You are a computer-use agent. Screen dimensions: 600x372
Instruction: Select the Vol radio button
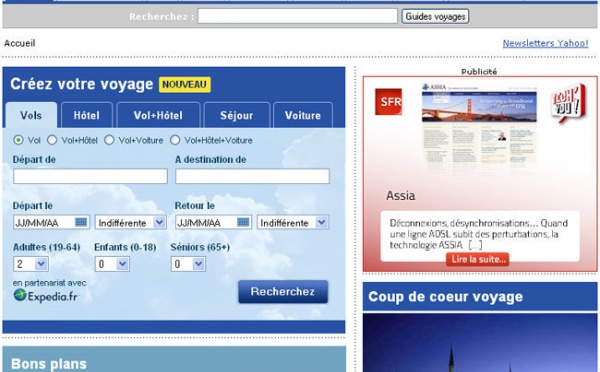[18, 140]
